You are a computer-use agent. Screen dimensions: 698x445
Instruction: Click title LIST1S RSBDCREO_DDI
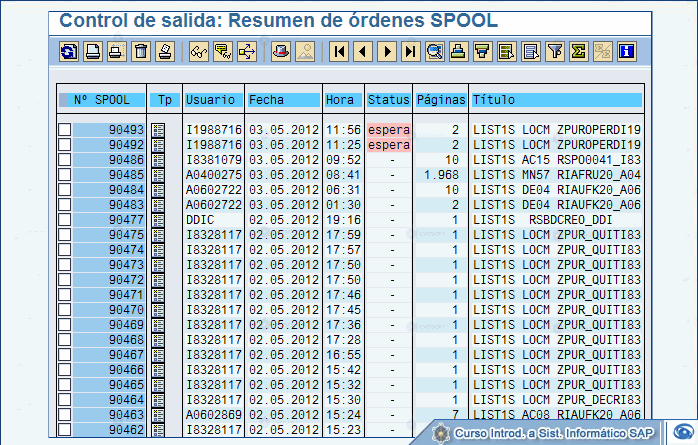542,220
